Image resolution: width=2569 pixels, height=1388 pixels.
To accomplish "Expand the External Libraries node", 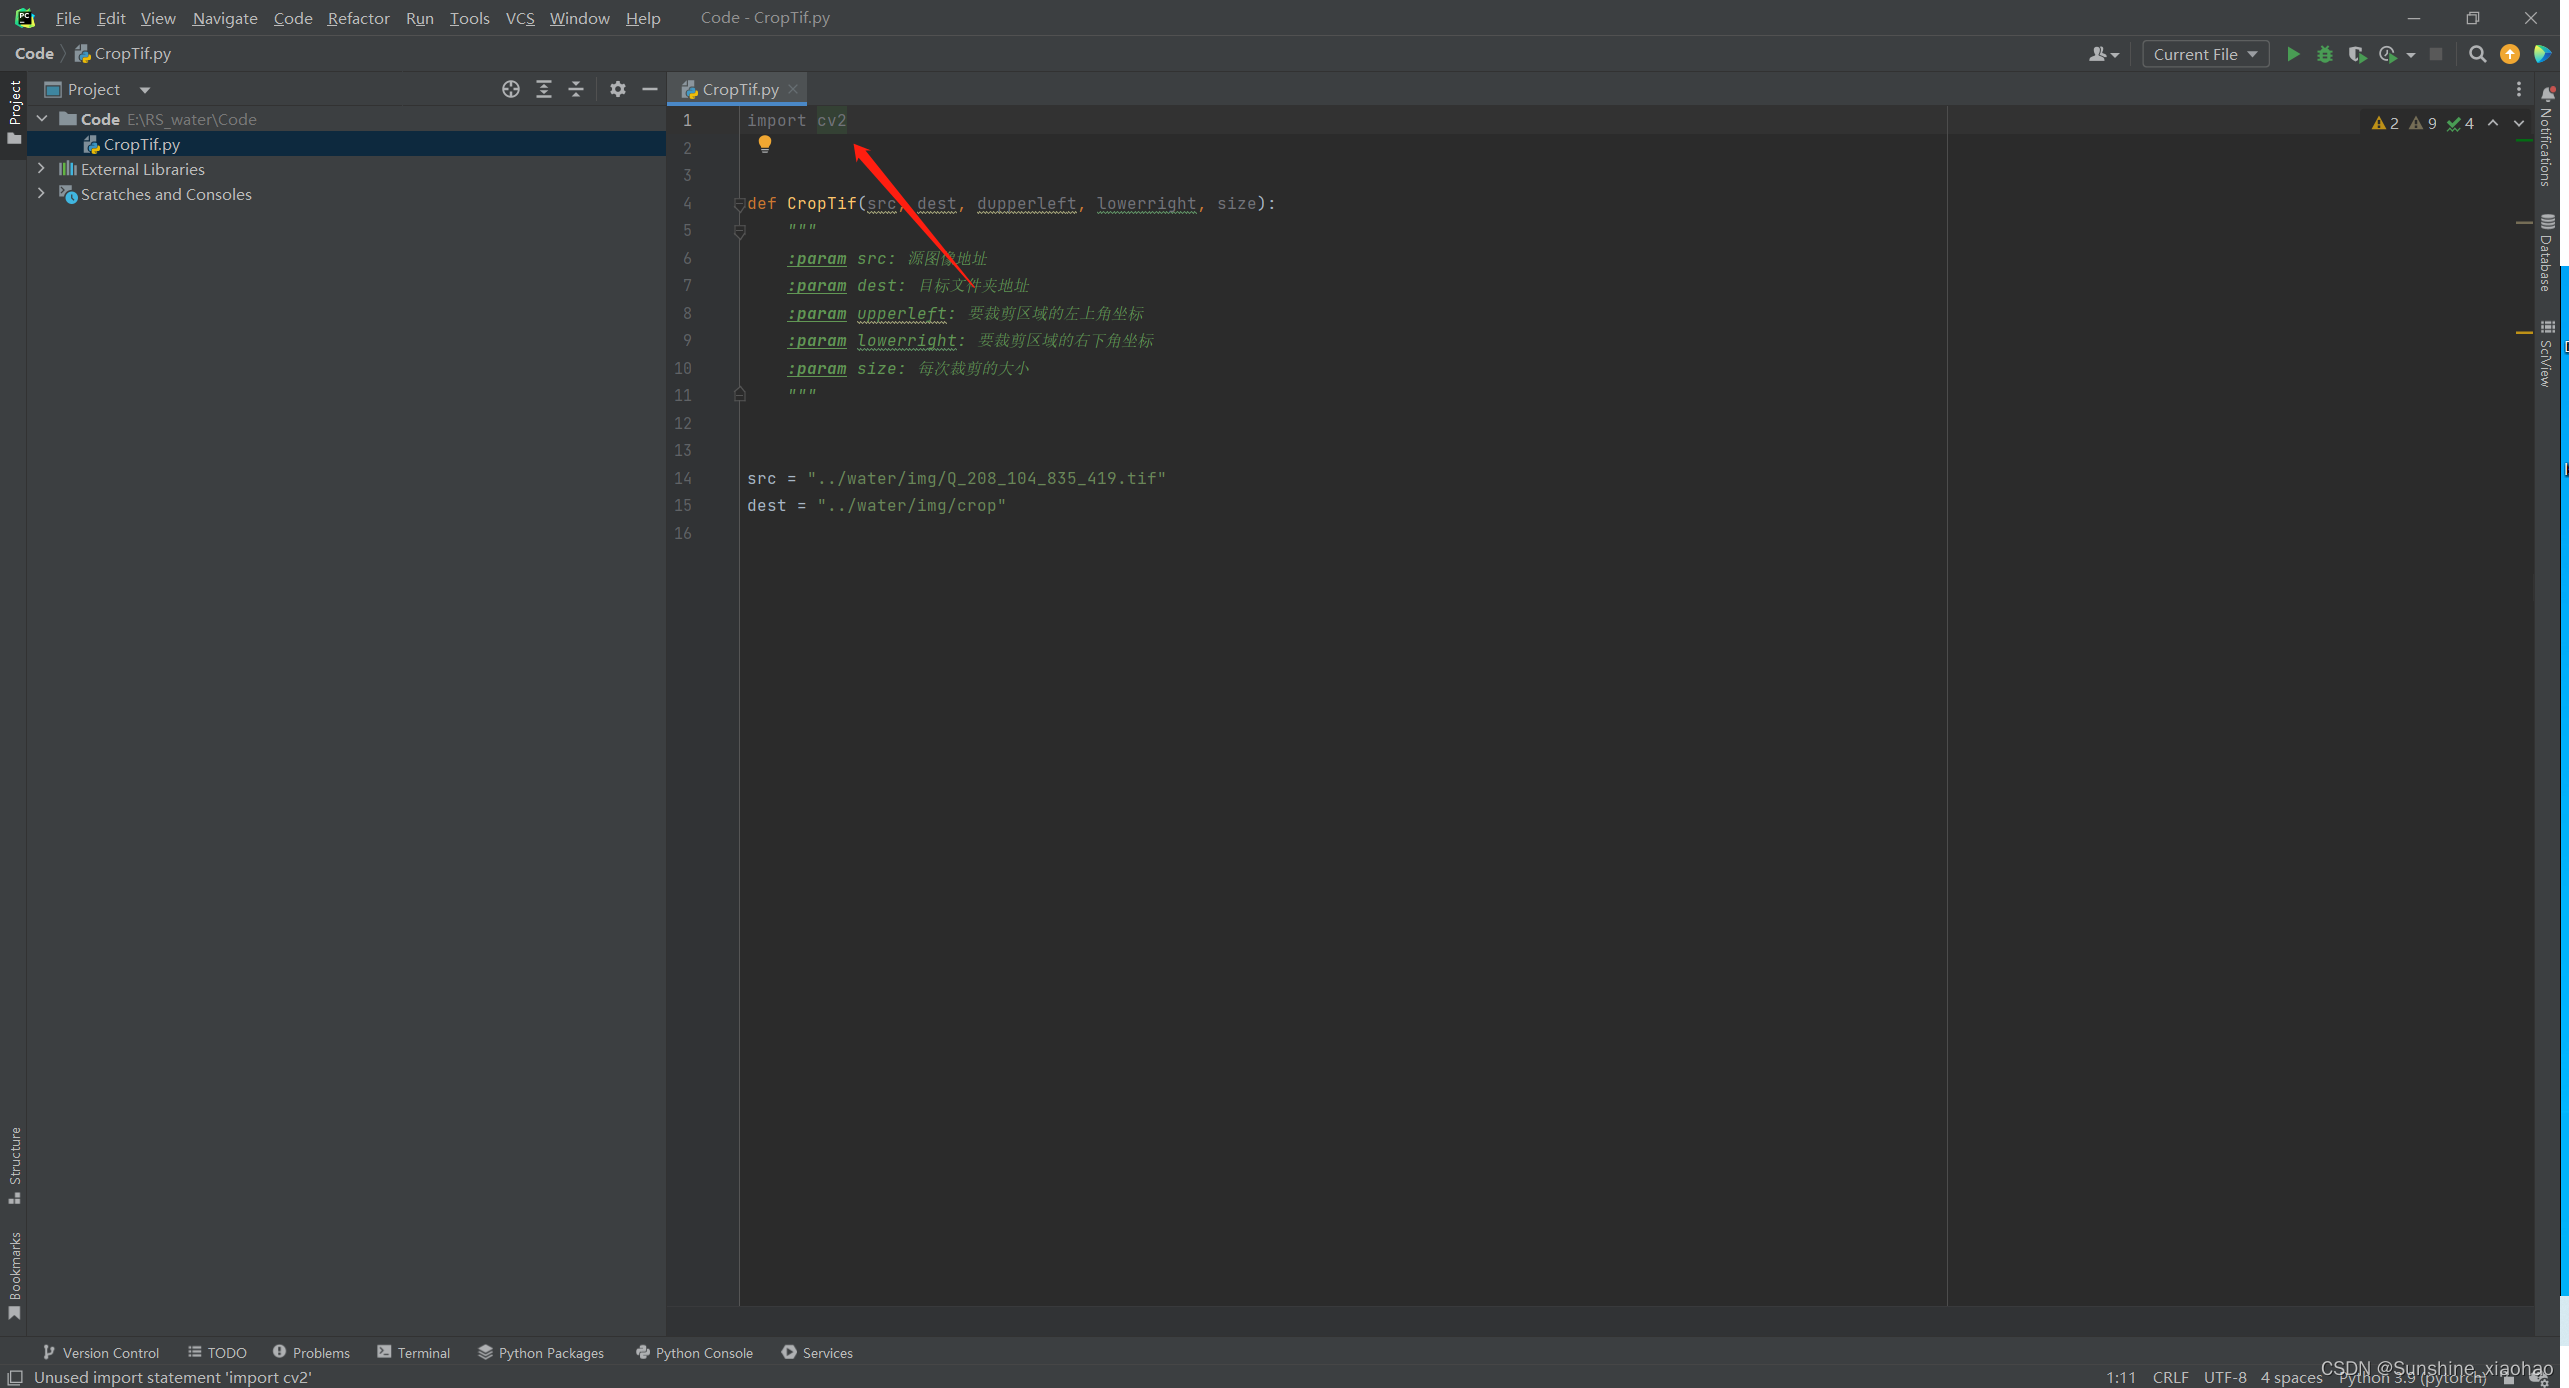I will (x=41, y=168).
